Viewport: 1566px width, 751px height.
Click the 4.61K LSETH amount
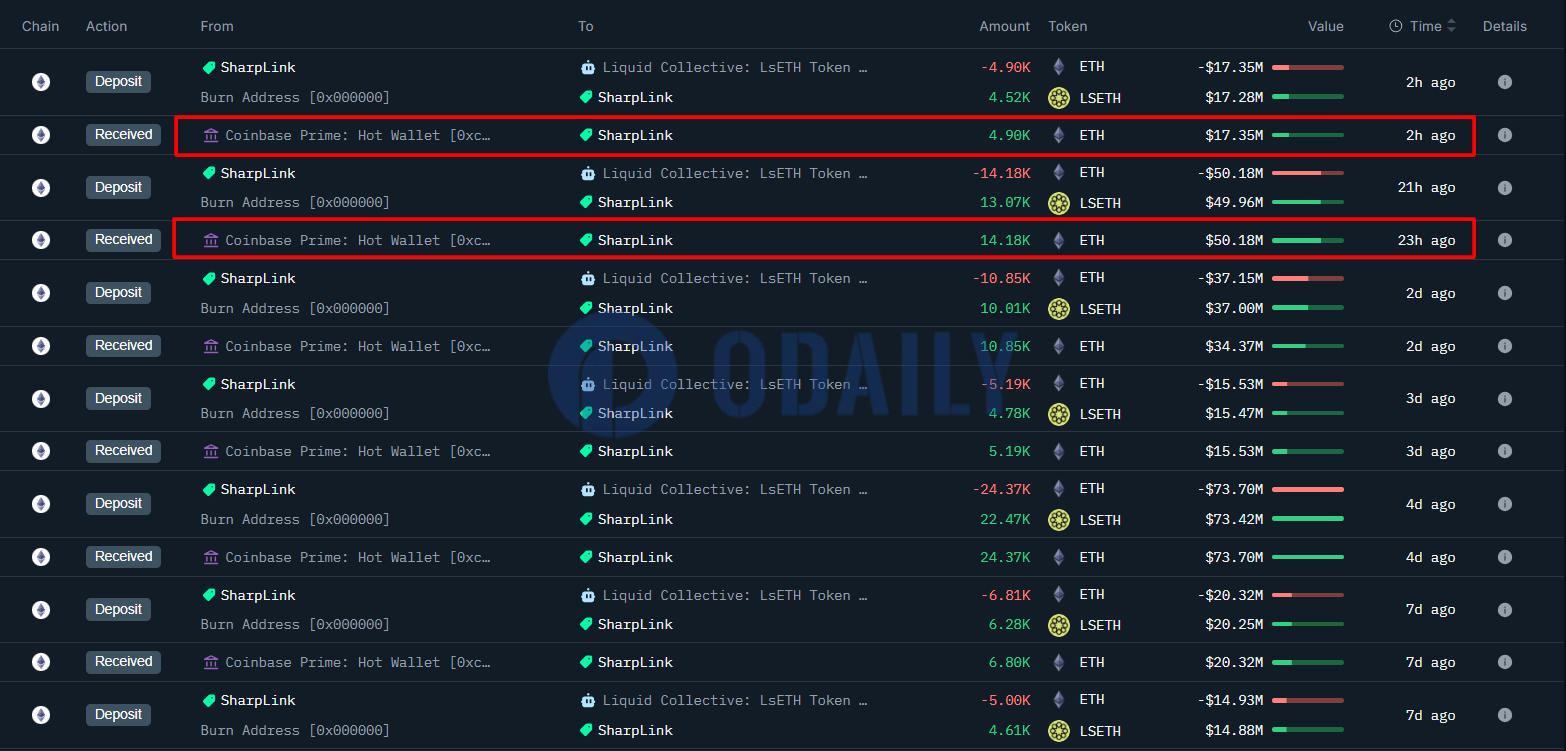(x=1010, y=730)
